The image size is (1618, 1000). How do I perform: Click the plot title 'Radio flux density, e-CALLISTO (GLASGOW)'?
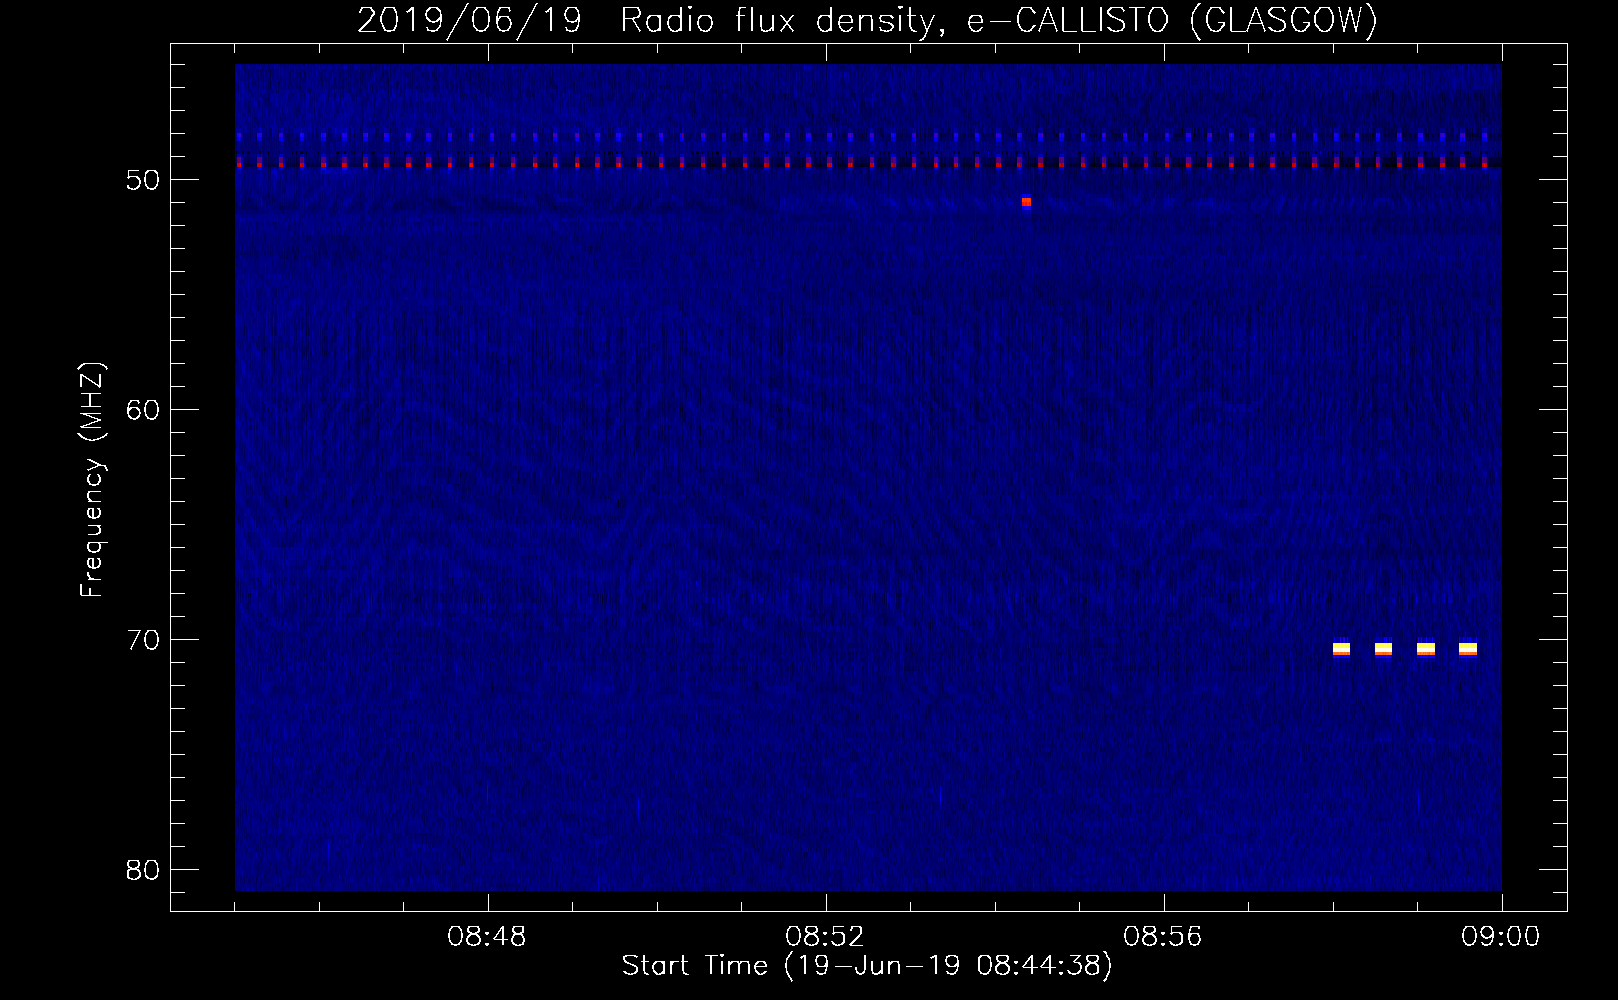(x=998, y=20)
